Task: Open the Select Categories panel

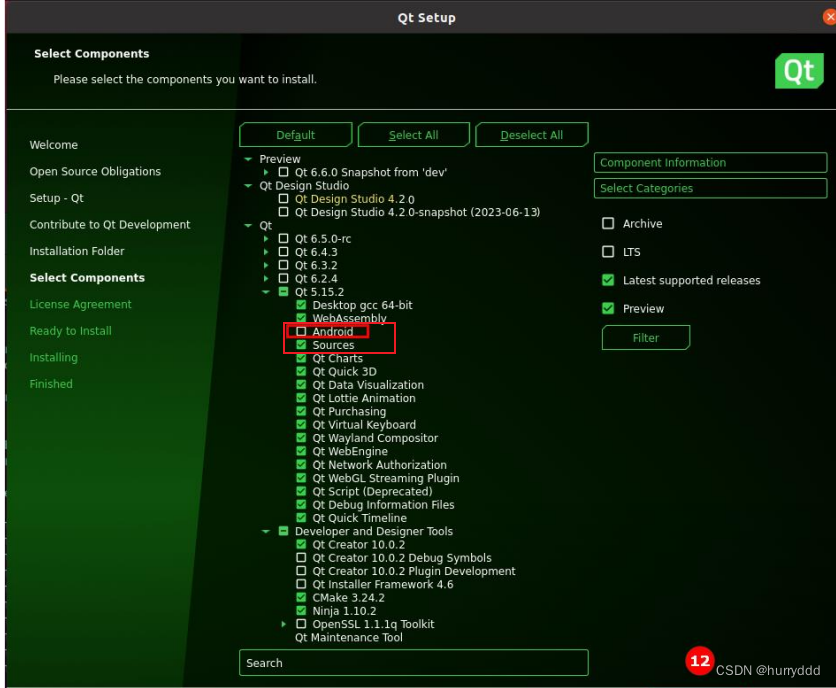Action: [x=710, y=188]
